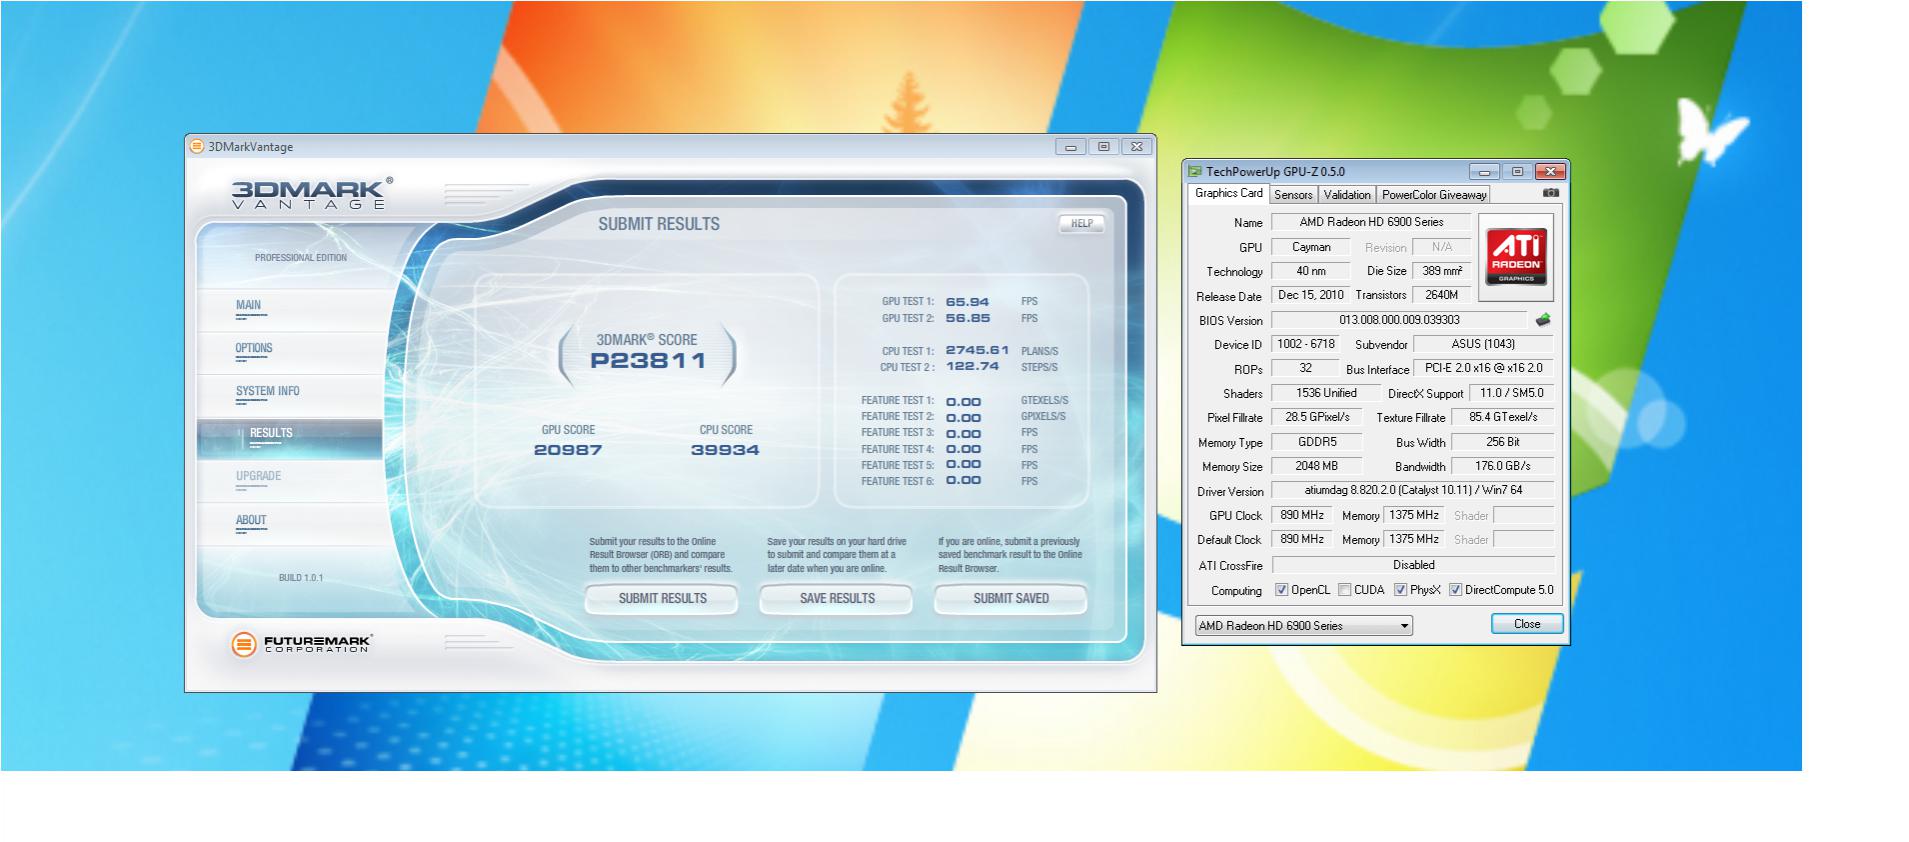1909x842 pixels.
Task: Click the BIOS Version value field
Action: 1399,320
